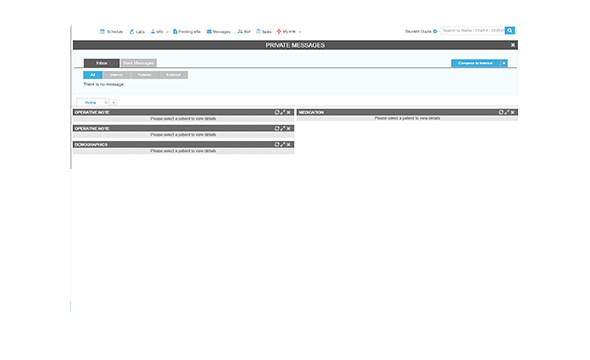Open the Pending eRx document icon
This screenshot has width=590, height=360.
[175, 32]
